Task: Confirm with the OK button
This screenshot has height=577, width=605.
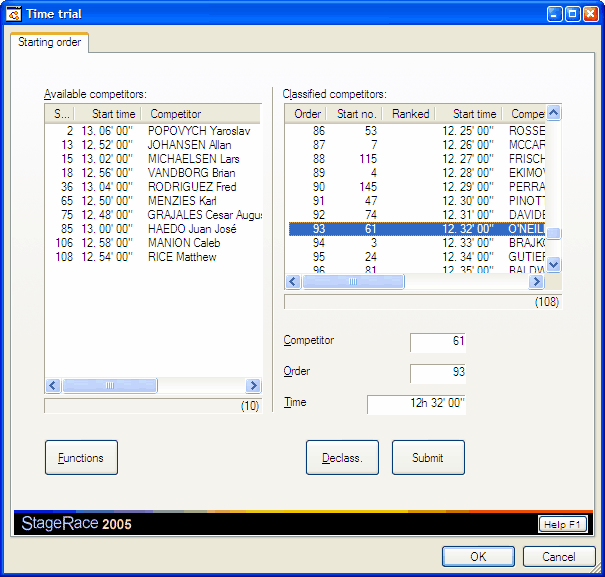Action: (478, 556)
